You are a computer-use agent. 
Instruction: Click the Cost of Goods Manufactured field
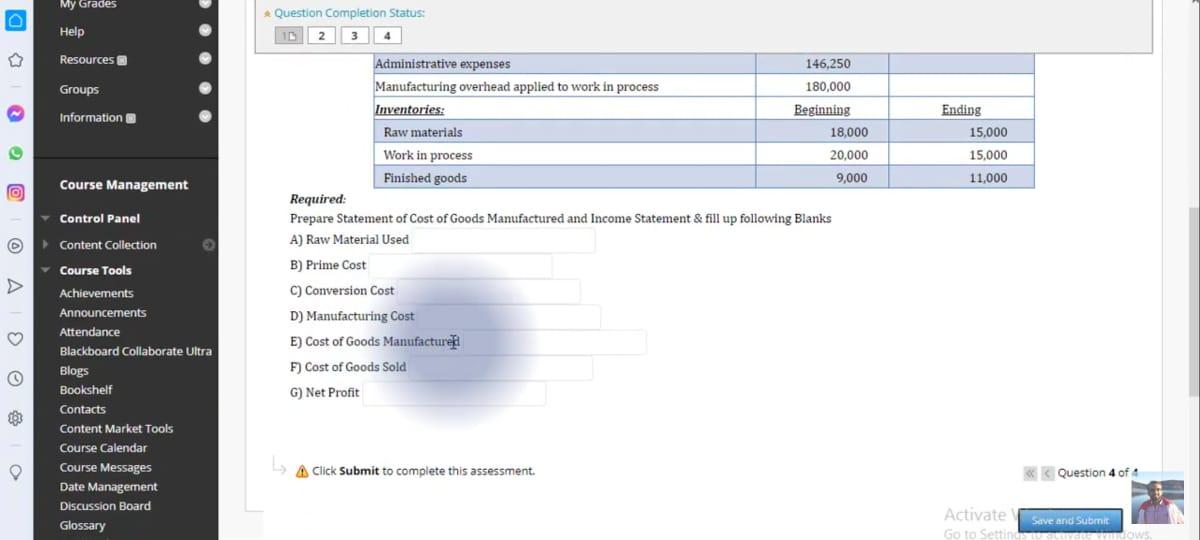point(553,342)
